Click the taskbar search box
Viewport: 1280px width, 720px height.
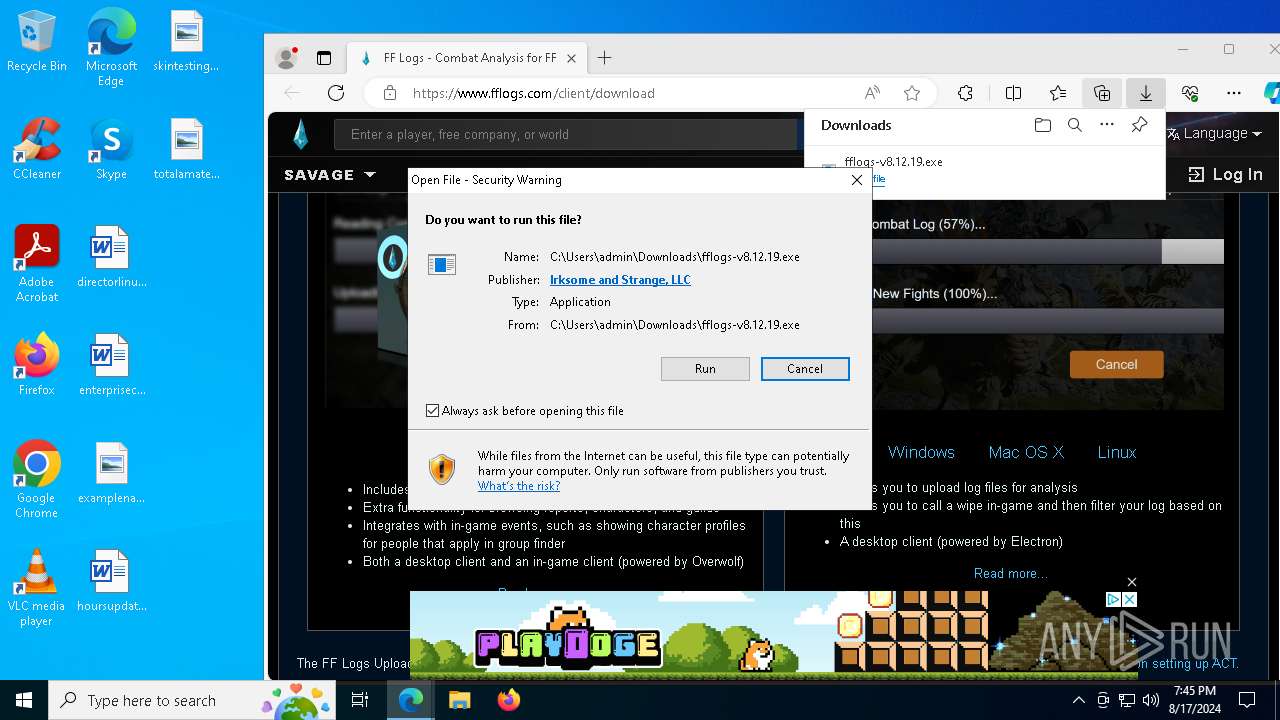[192, 700]
